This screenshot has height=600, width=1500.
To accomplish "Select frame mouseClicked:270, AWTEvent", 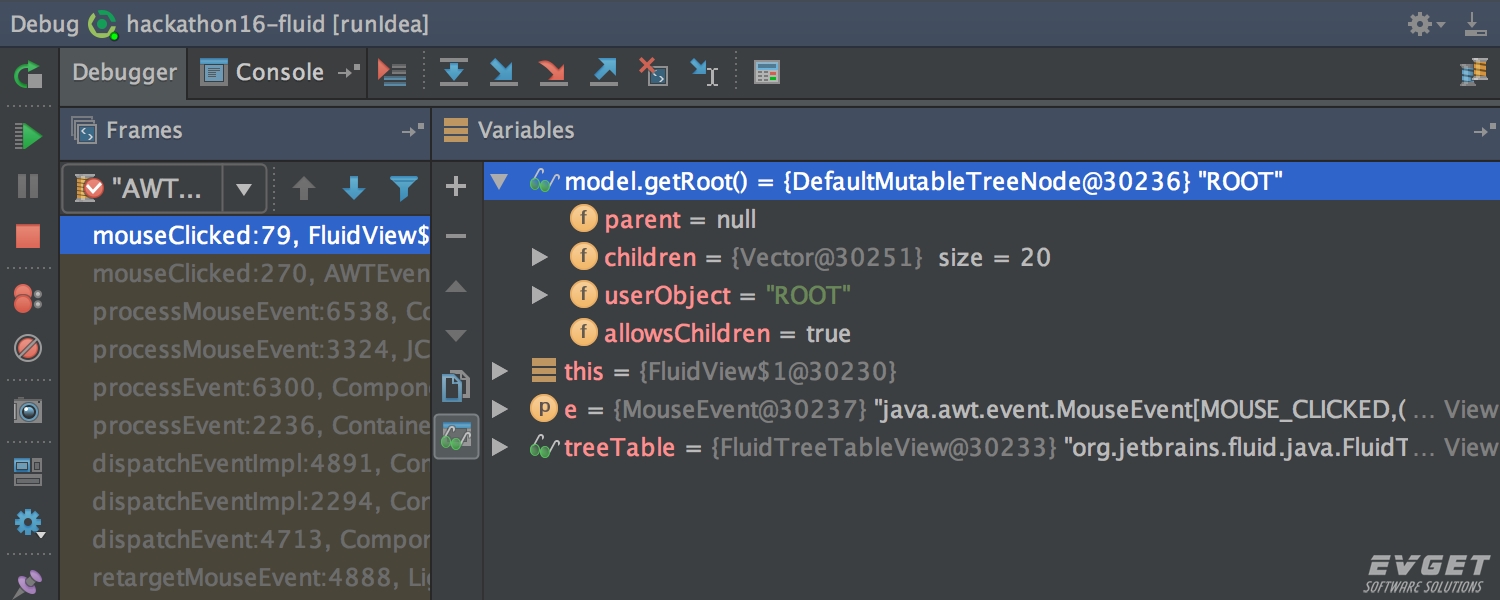I will 245,274.
